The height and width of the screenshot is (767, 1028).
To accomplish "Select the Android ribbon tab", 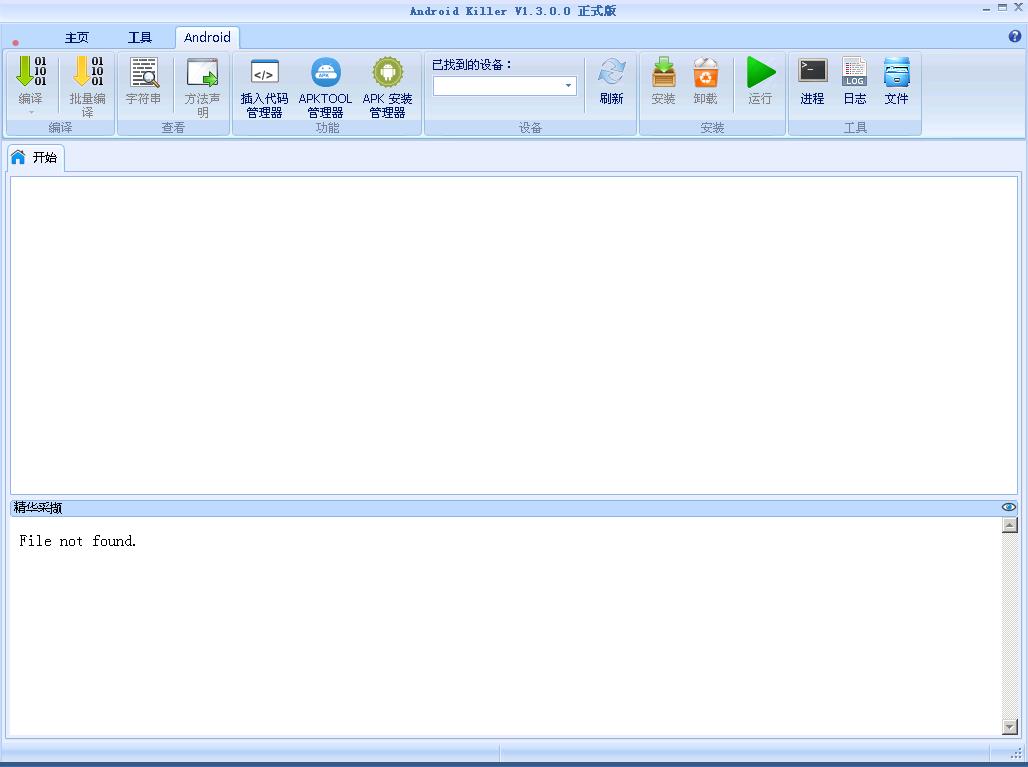I will click(207, 37).
